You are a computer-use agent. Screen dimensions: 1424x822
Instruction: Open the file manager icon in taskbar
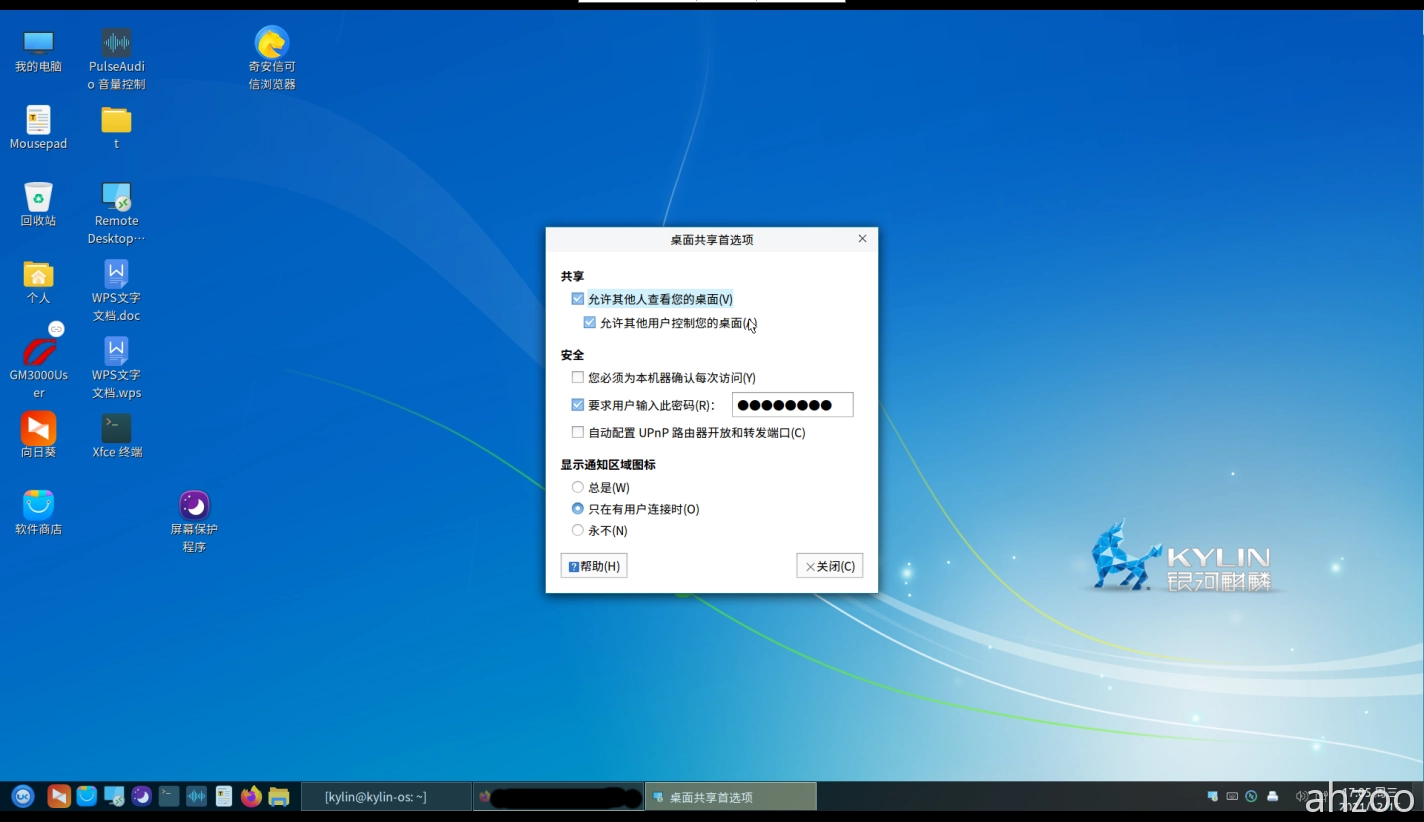tap(279, 796)
